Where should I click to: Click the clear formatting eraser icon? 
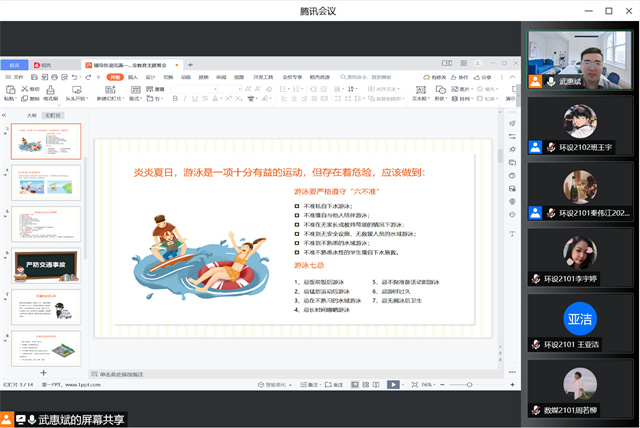coord(269,89)
